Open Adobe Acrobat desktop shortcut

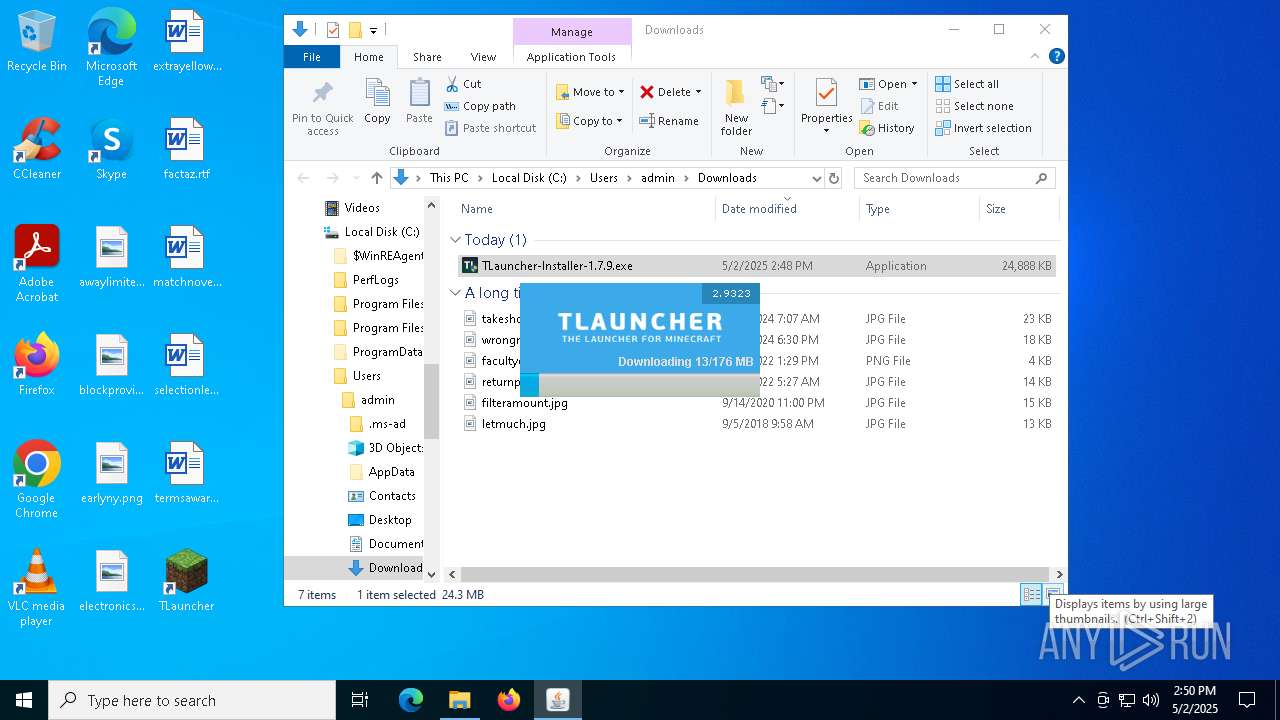[37, 265]
